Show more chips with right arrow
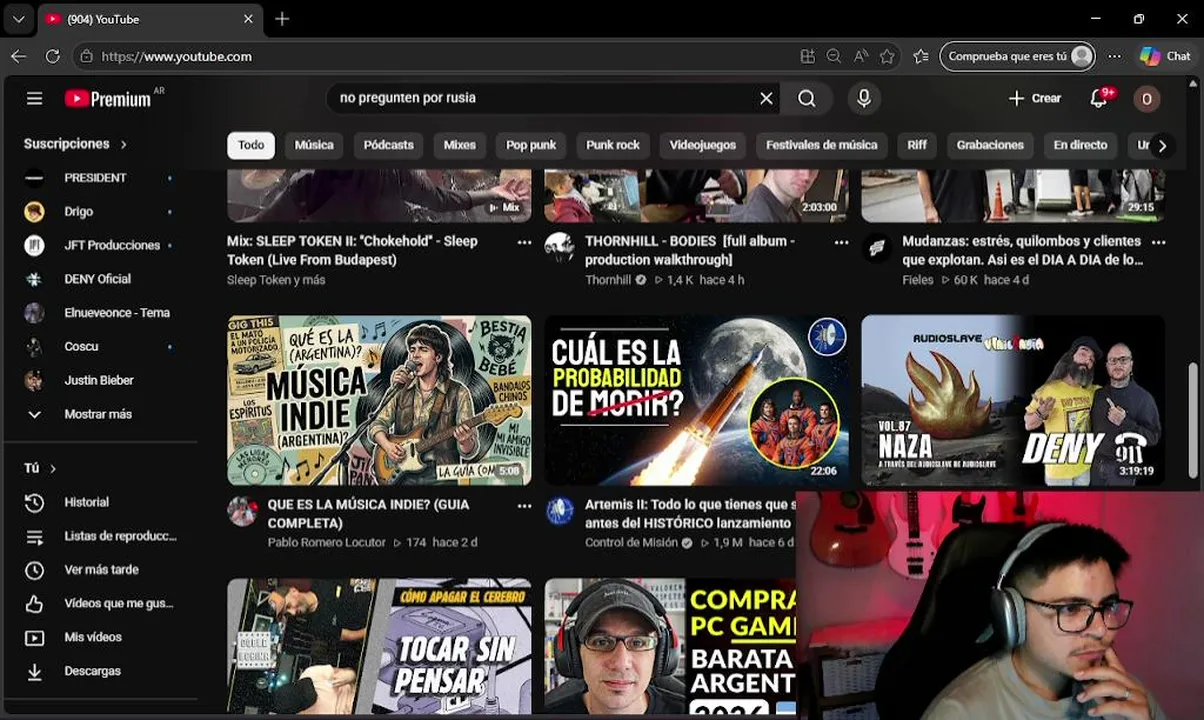 pos(1162,146)
